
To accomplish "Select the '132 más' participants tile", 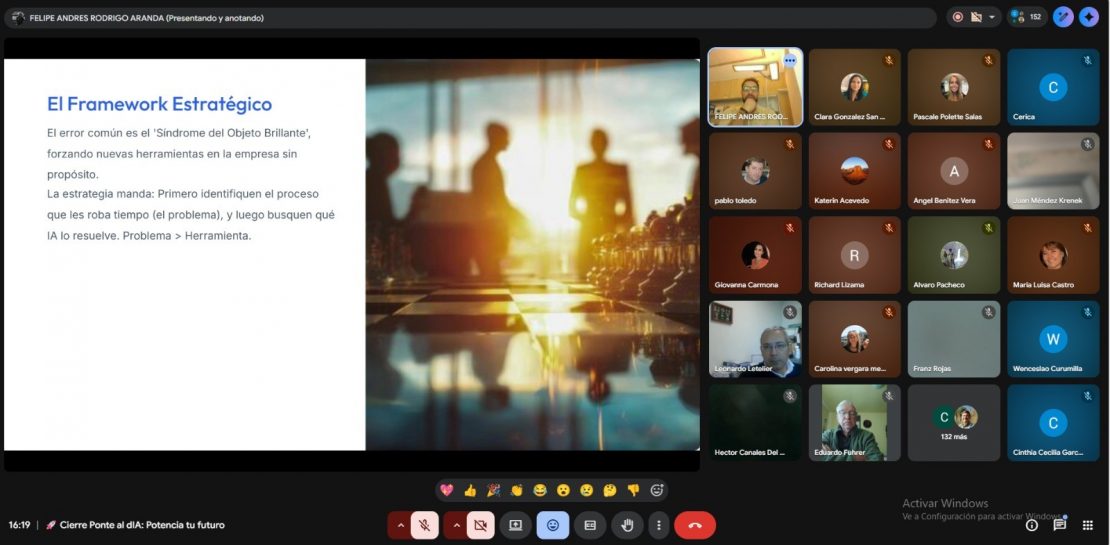I will click(x=954, y=422).
